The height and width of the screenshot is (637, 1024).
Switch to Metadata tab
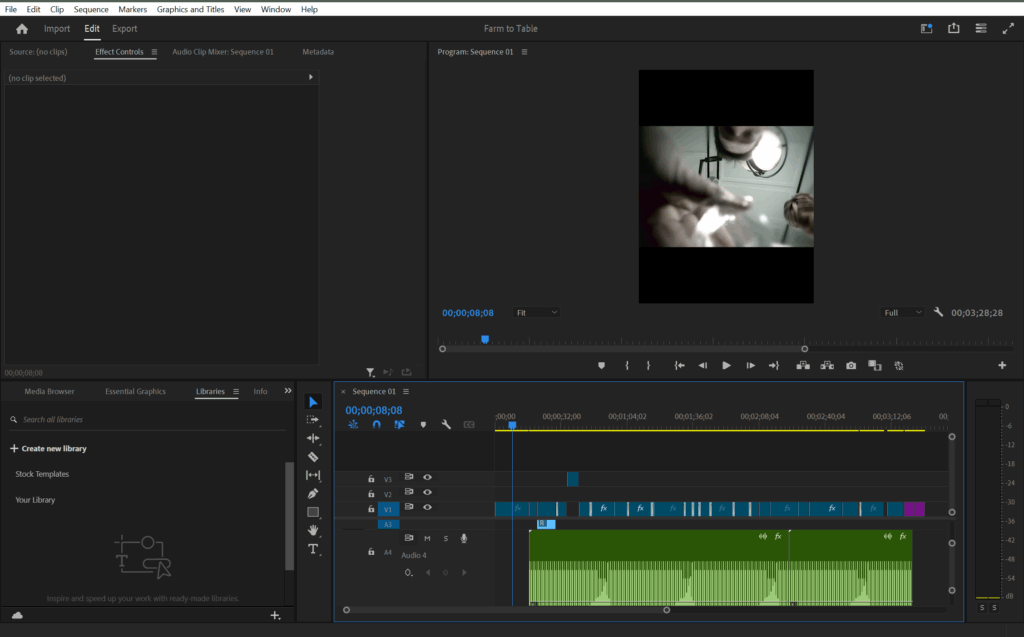(x=318, y=52)
